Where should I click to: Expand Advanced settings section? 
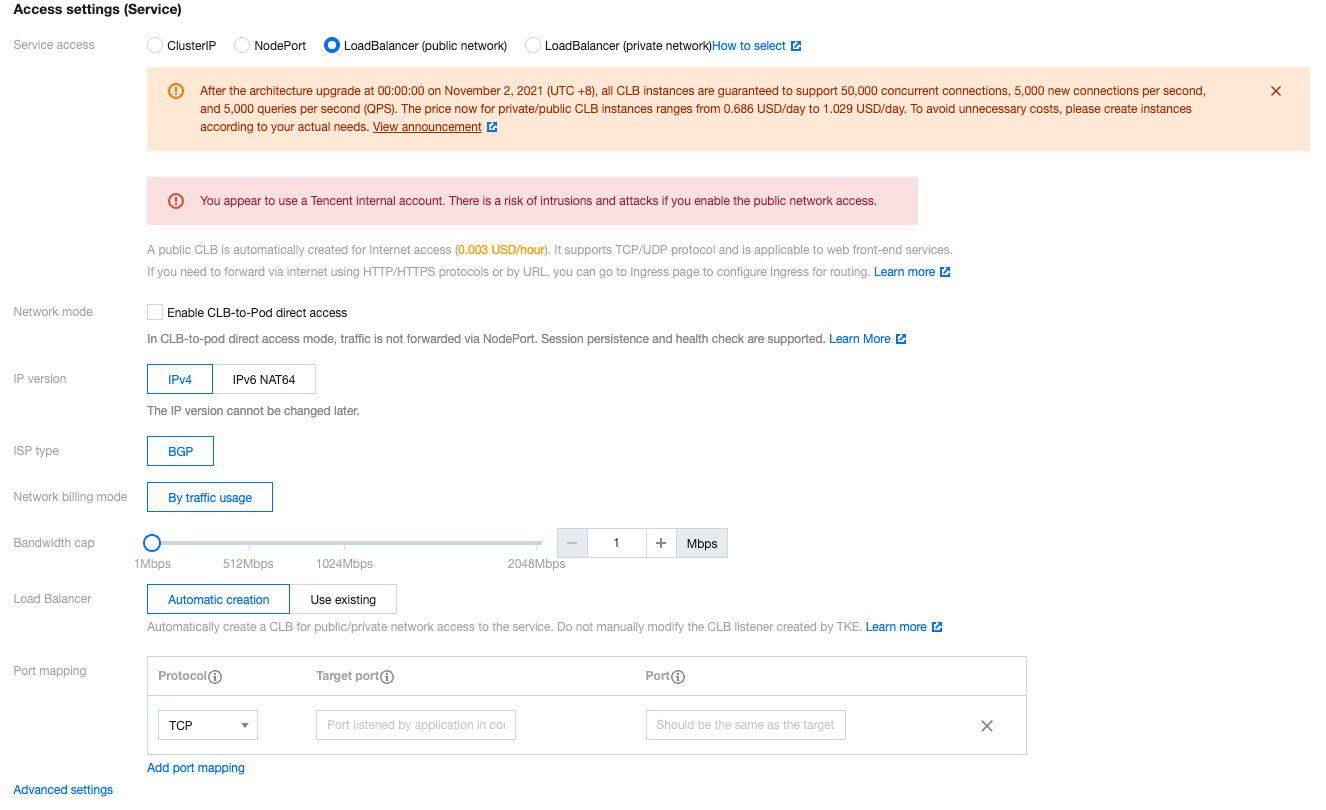coord(63,790)
